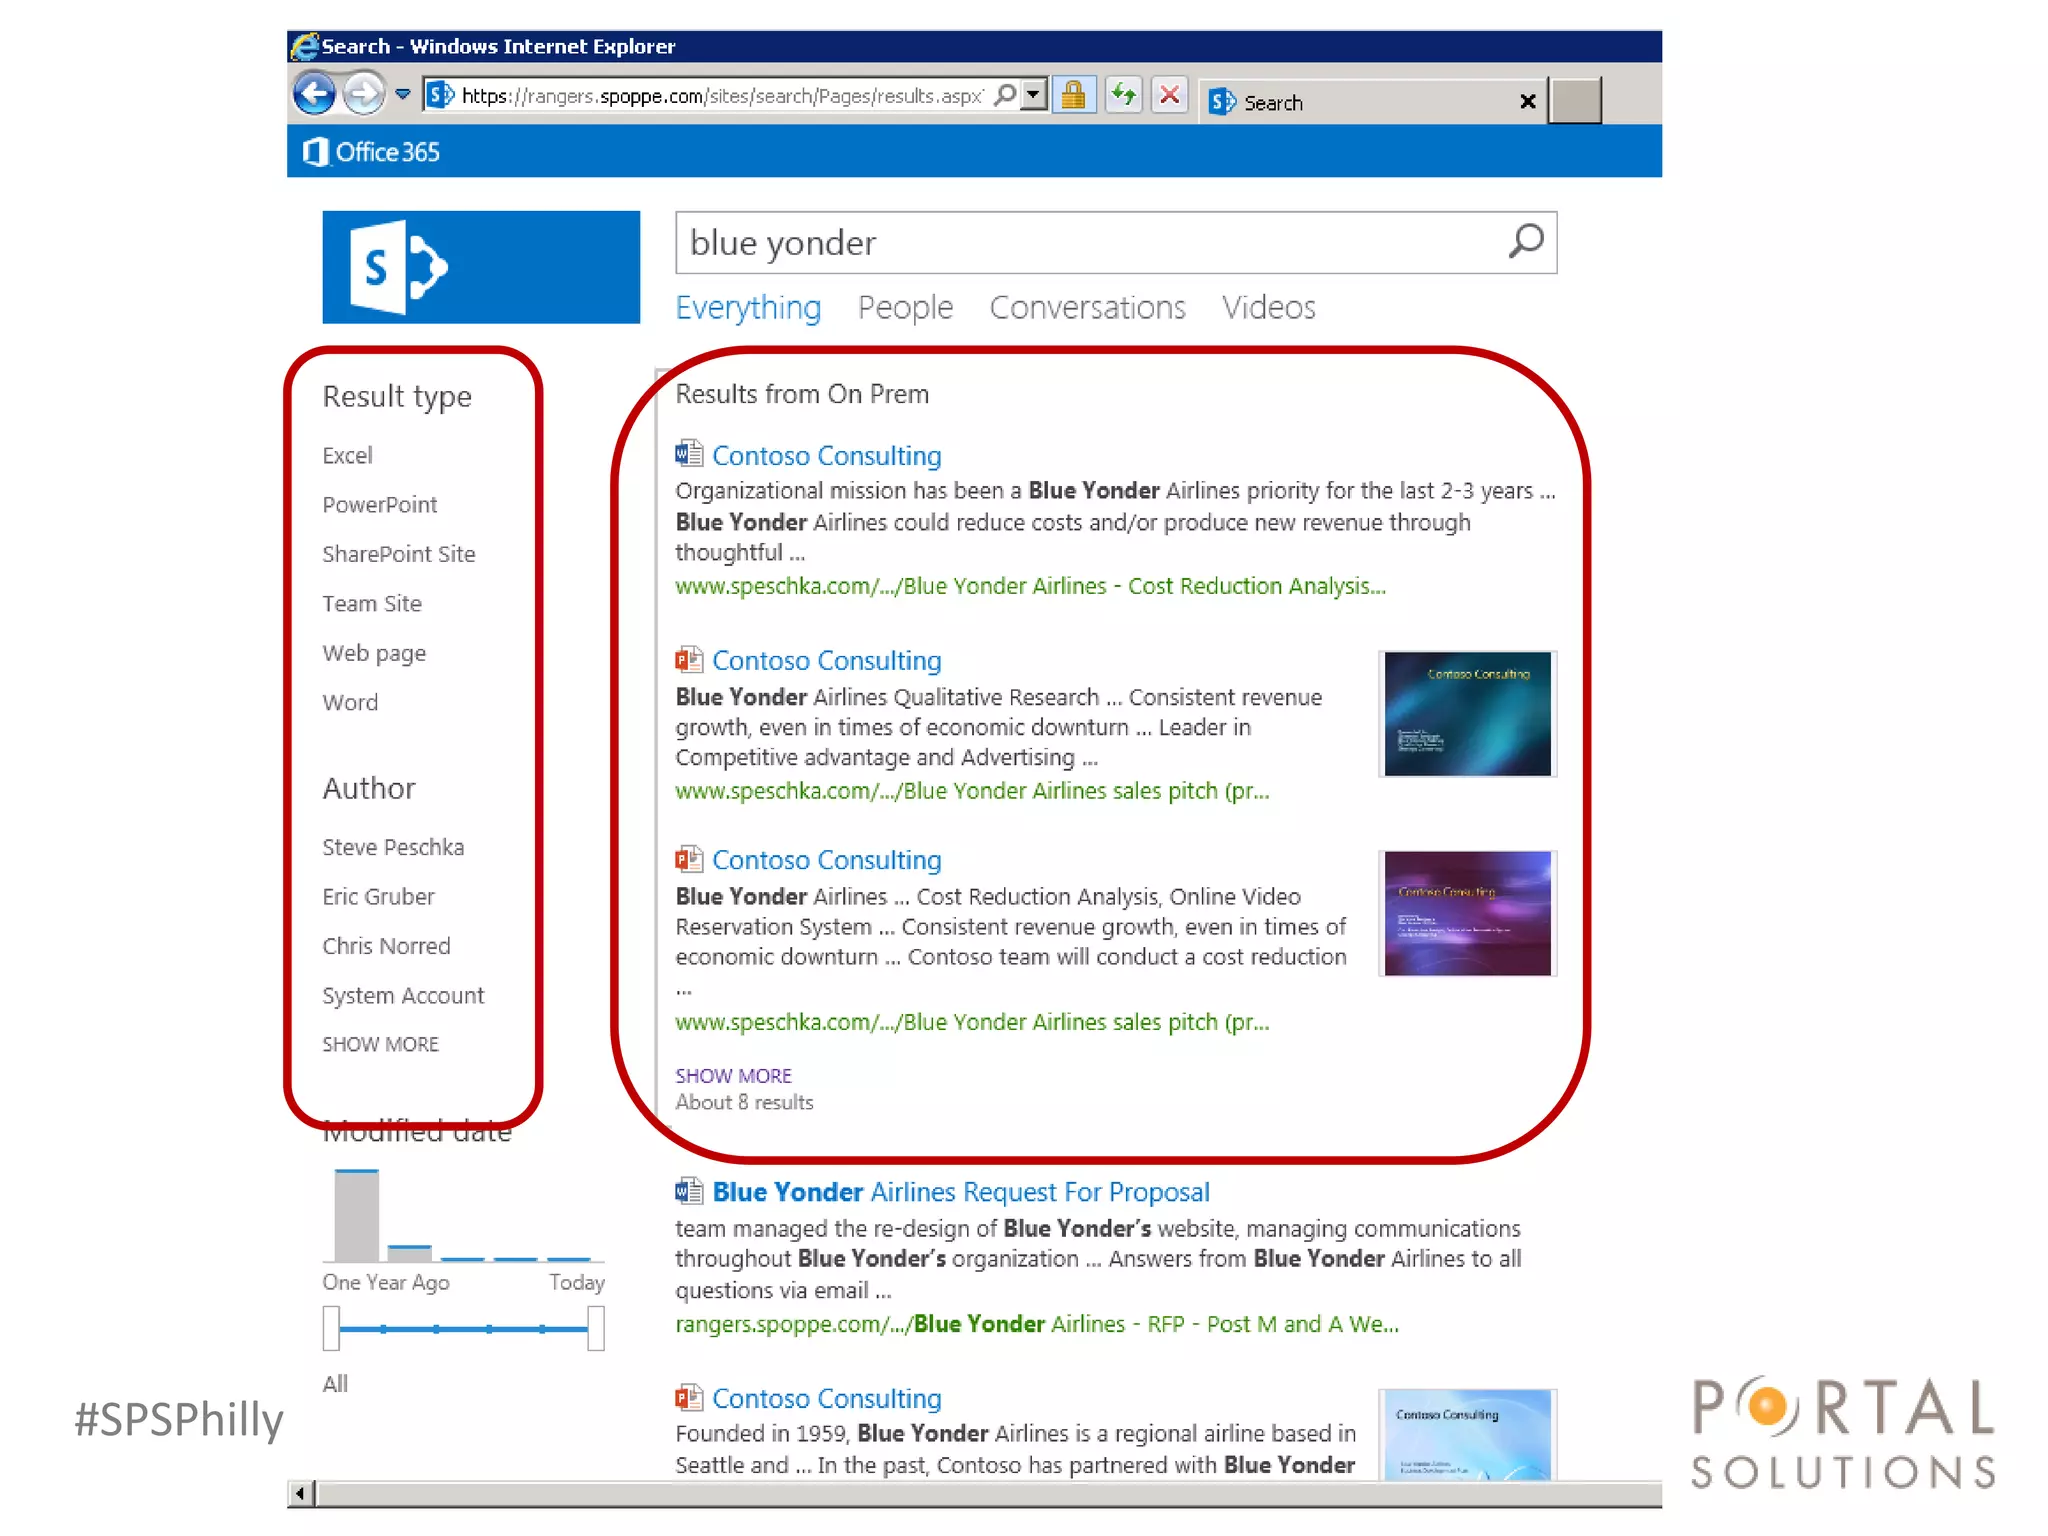The height and width of the screenshot is (1536, 2048).
Task: Click the red Stop loading icon
Action: coord(1169,96)
